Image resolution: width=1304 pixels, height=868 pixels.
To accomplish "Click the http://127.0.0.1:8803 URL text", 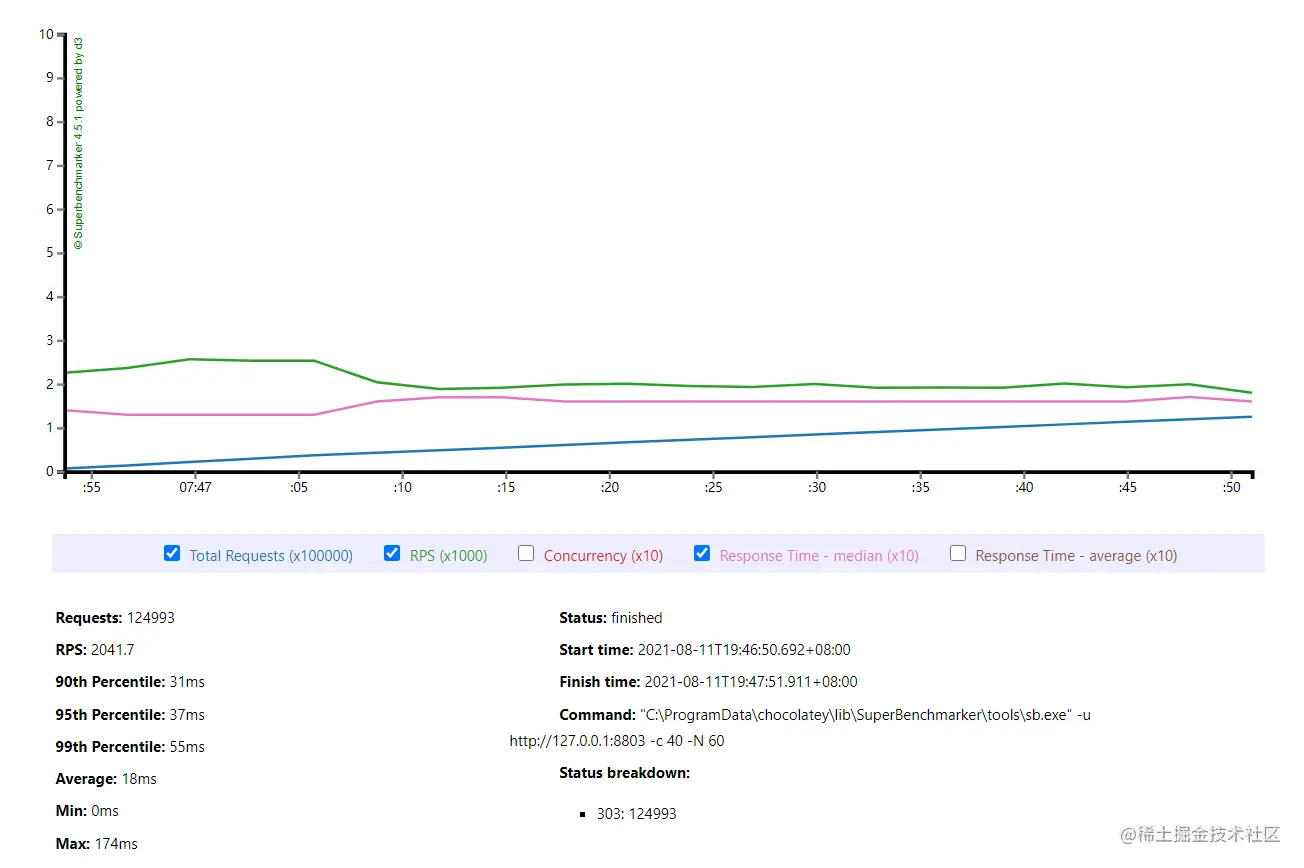I will click(x=577, y=741).
